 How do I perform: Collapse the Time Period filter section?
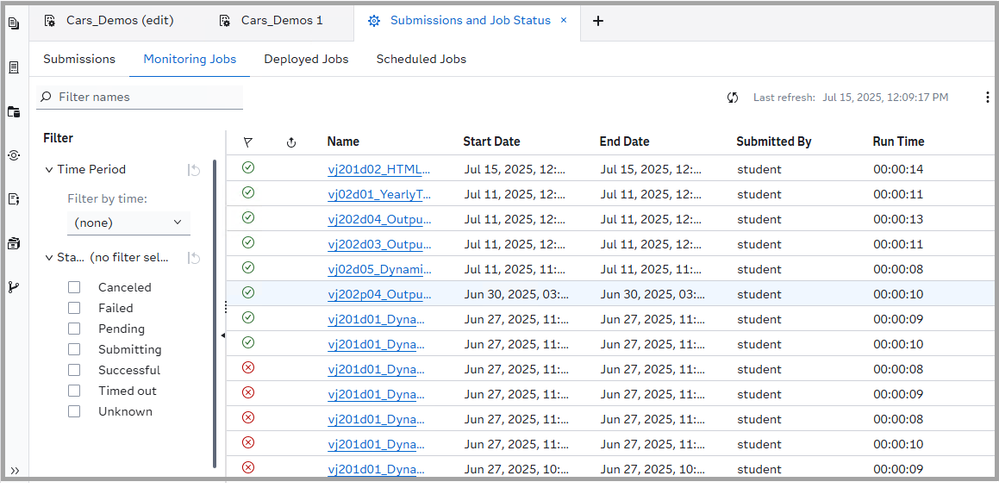tap(49, 170)
